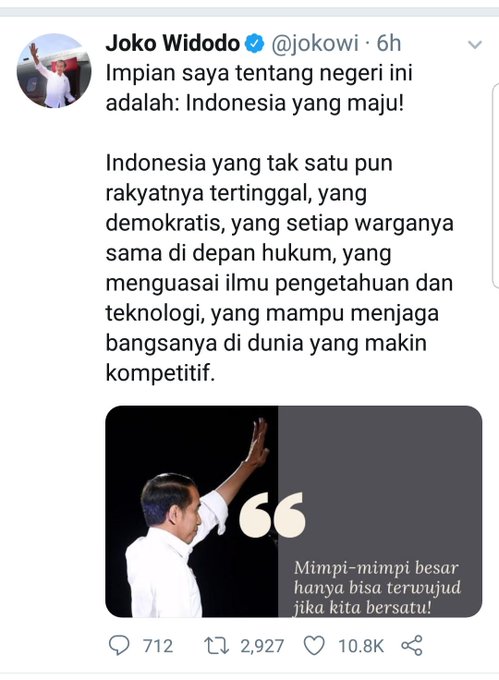
Task: Click the 712 replies count
Action: click(x=158, y=646)
